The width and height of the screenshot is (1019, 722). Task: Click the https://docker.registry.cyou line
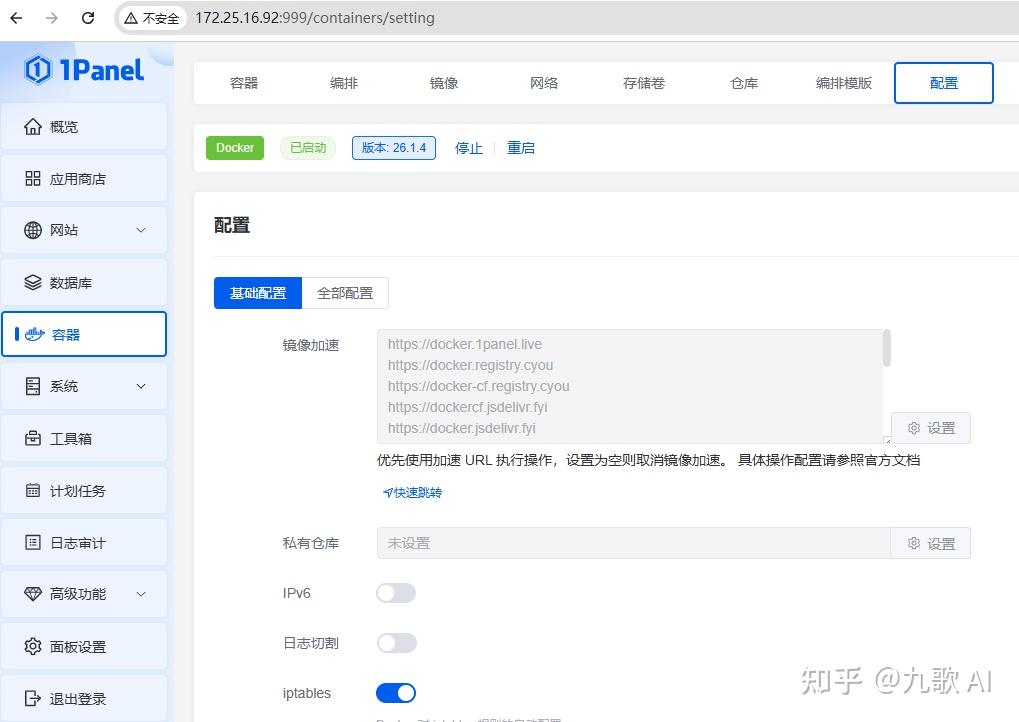pyautogui.click(x=471, y=365)
